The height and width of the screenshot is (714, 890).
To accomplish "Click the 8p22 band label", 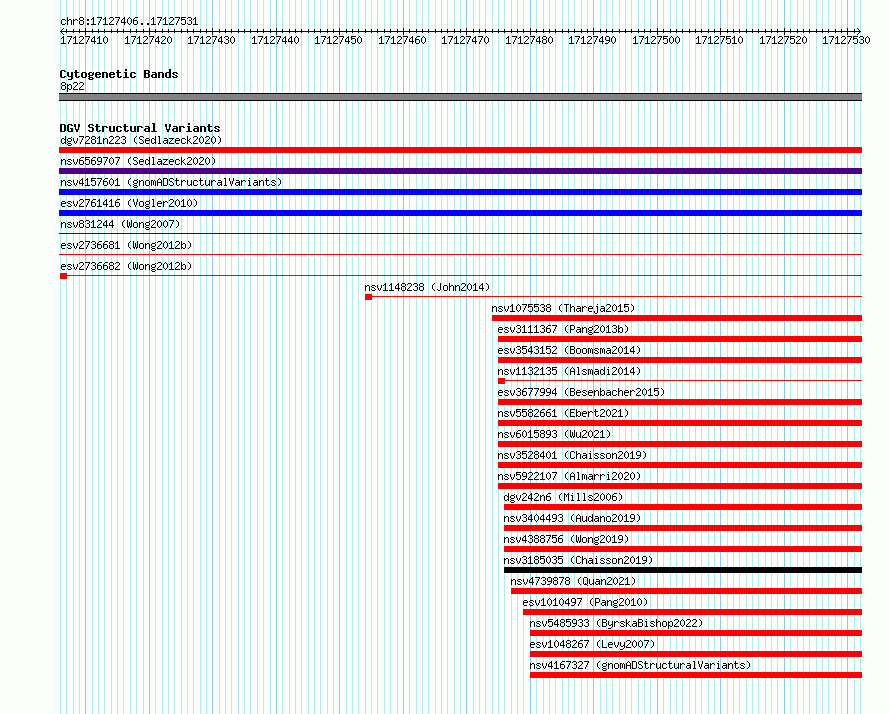I will pyautogui.click(x=72, y=86).
